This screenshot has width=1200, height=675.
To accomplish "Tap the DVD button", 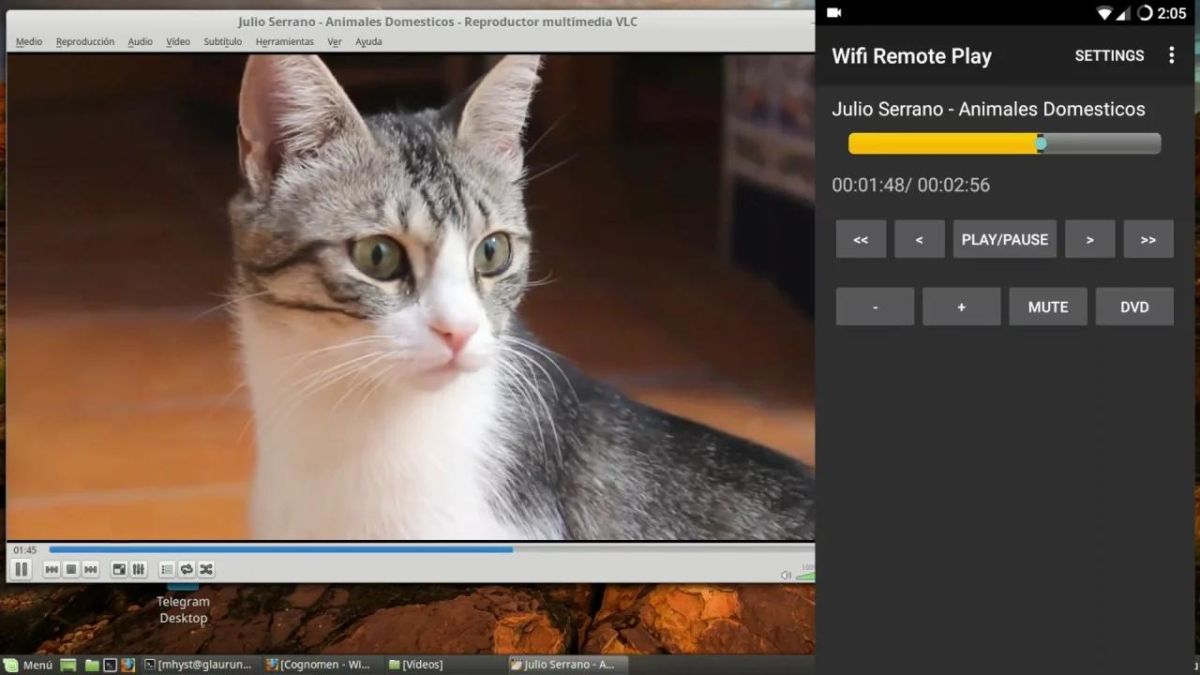I will coord(1134,307).
